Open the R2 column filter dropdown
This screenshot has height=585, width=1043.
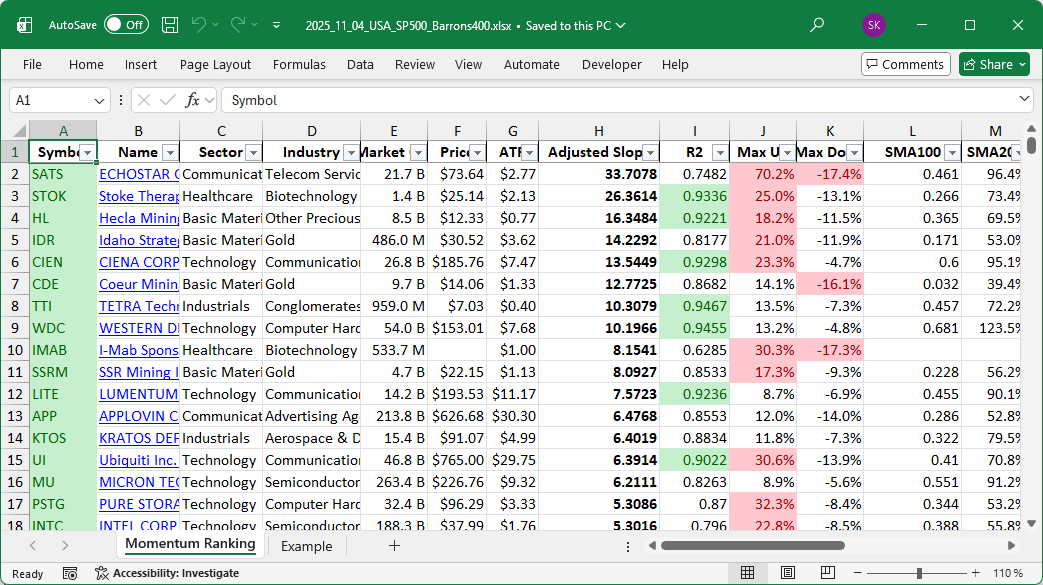pyautogui.click(x=720, y=153)
